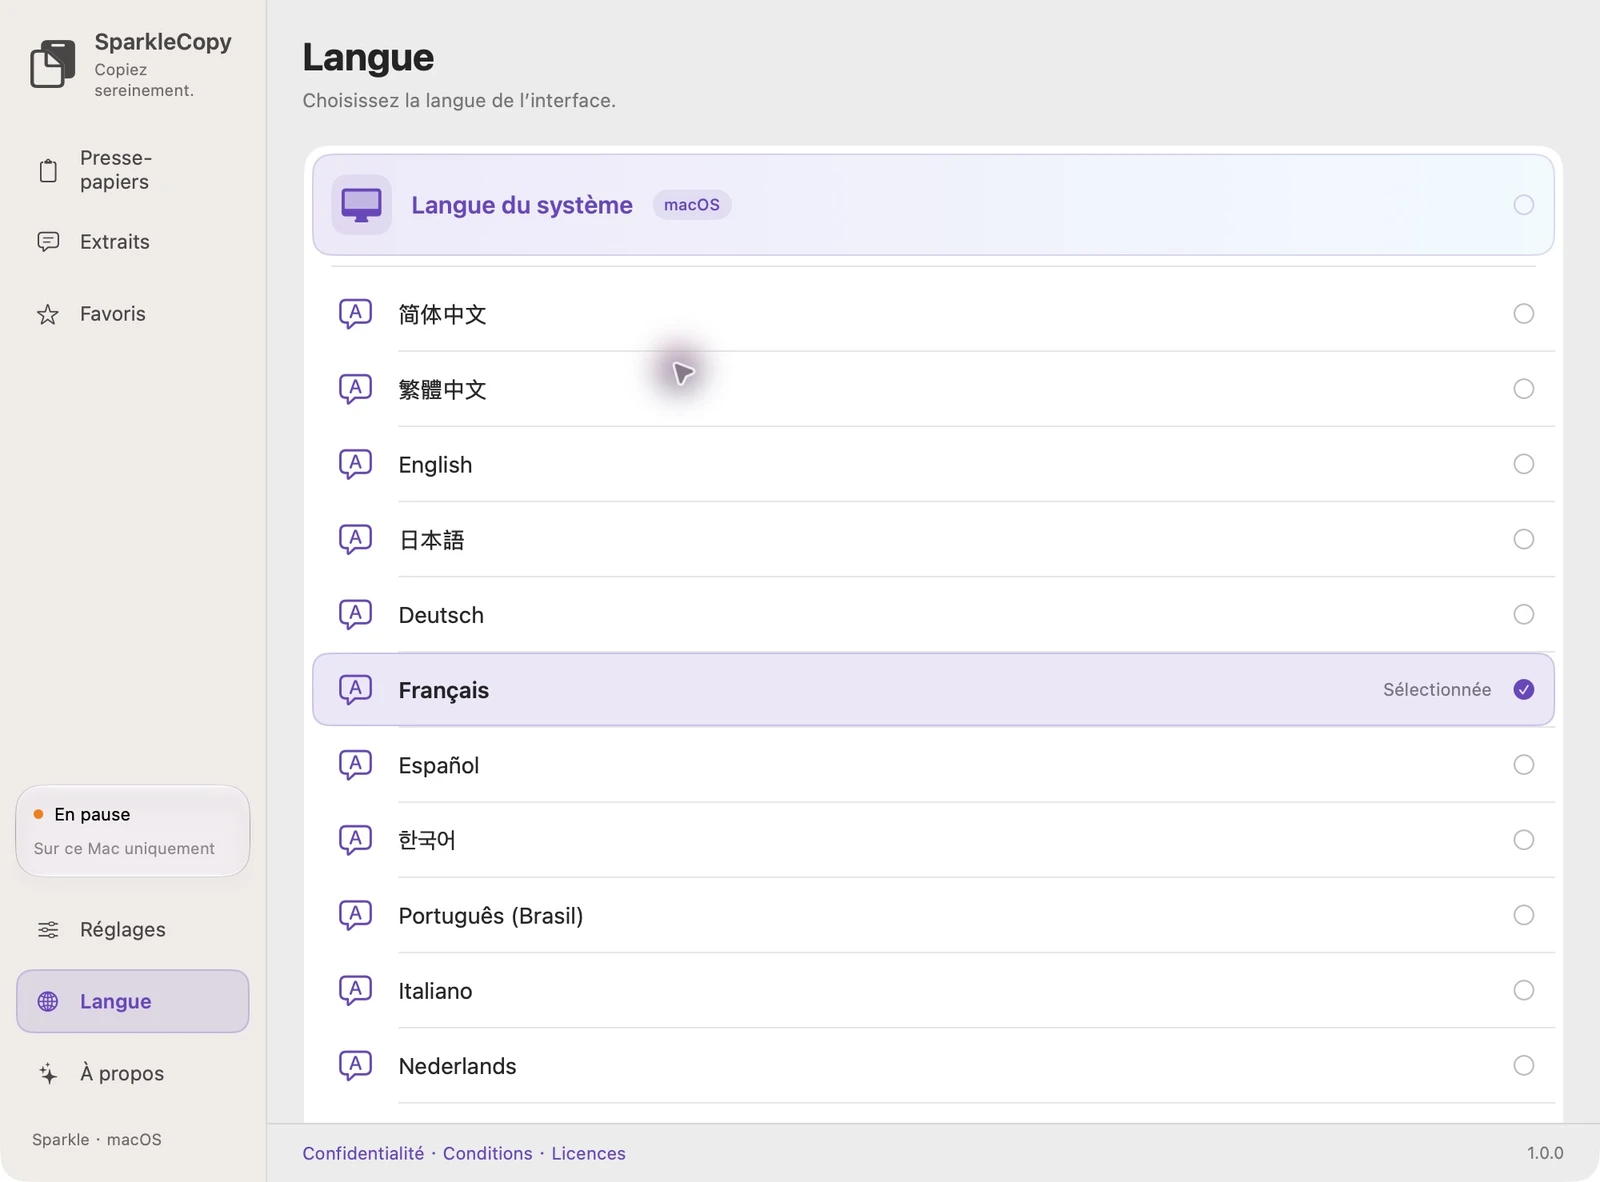Click the language icon next to 日本語
Image resolution: width=1600 pixels, height=1182 pixels.
pos(355,539)
